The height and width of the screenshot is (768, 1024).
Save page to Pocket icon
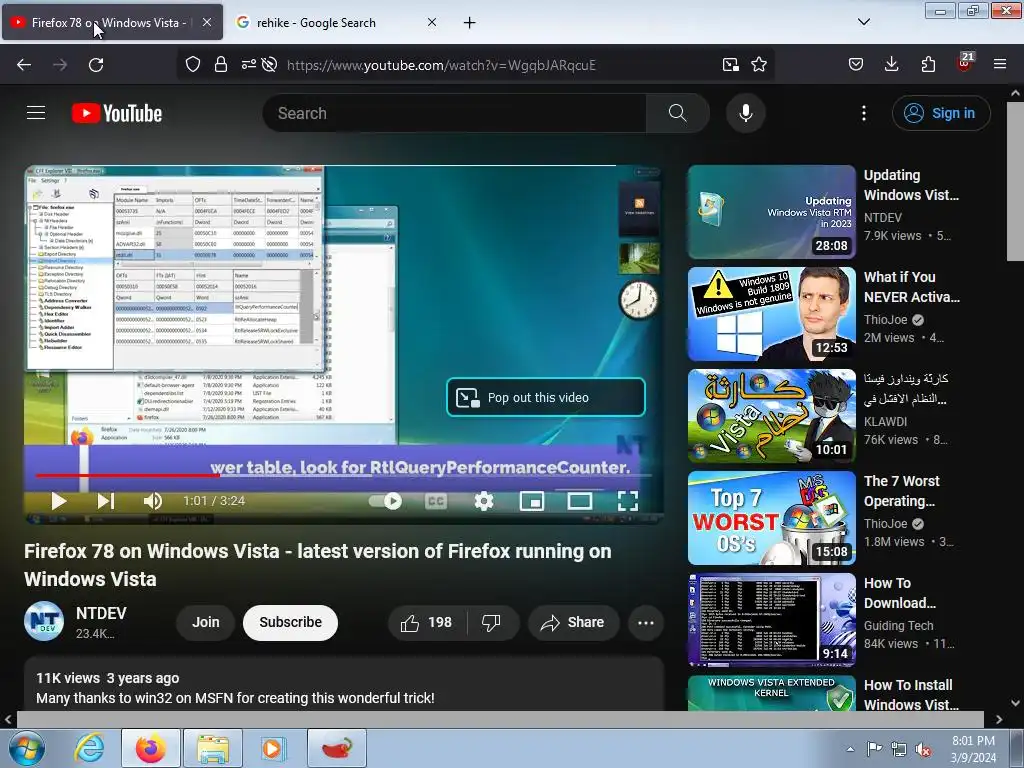(x=856, y=65)
